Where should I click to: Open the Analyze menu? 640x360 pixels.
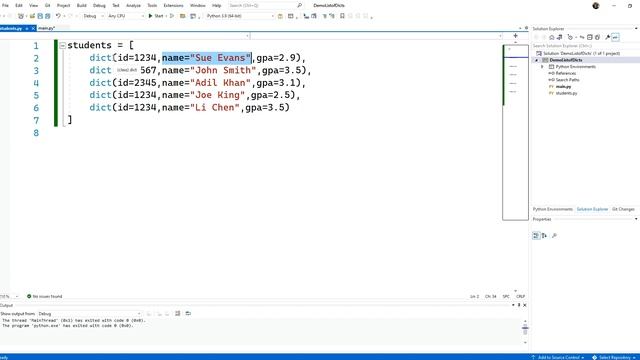coord(133,5)
